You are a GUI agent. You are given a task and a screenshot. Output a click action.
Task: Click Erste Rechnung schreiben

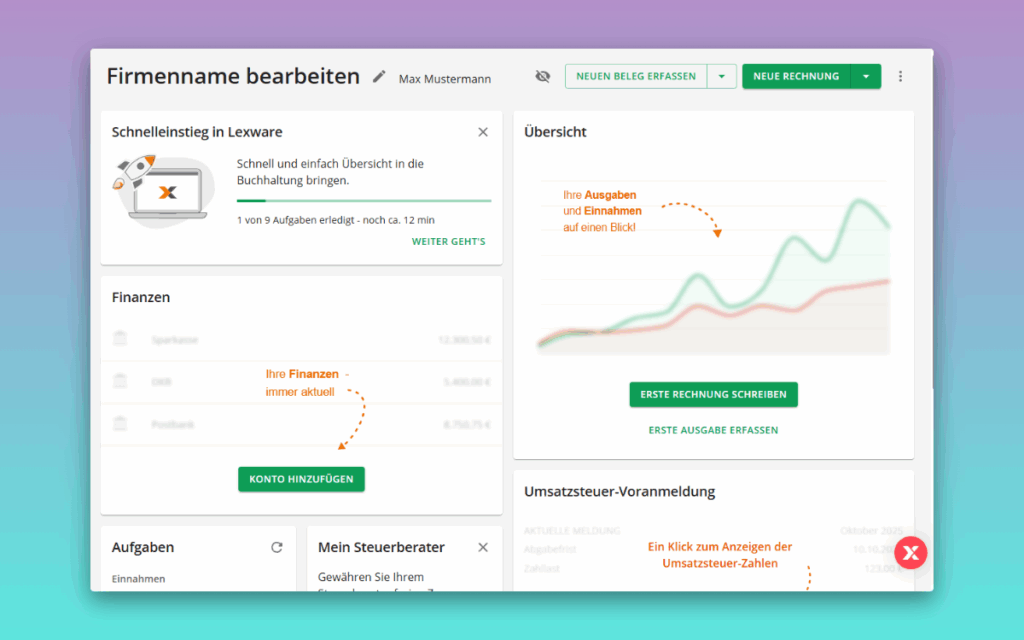[713, 395]
